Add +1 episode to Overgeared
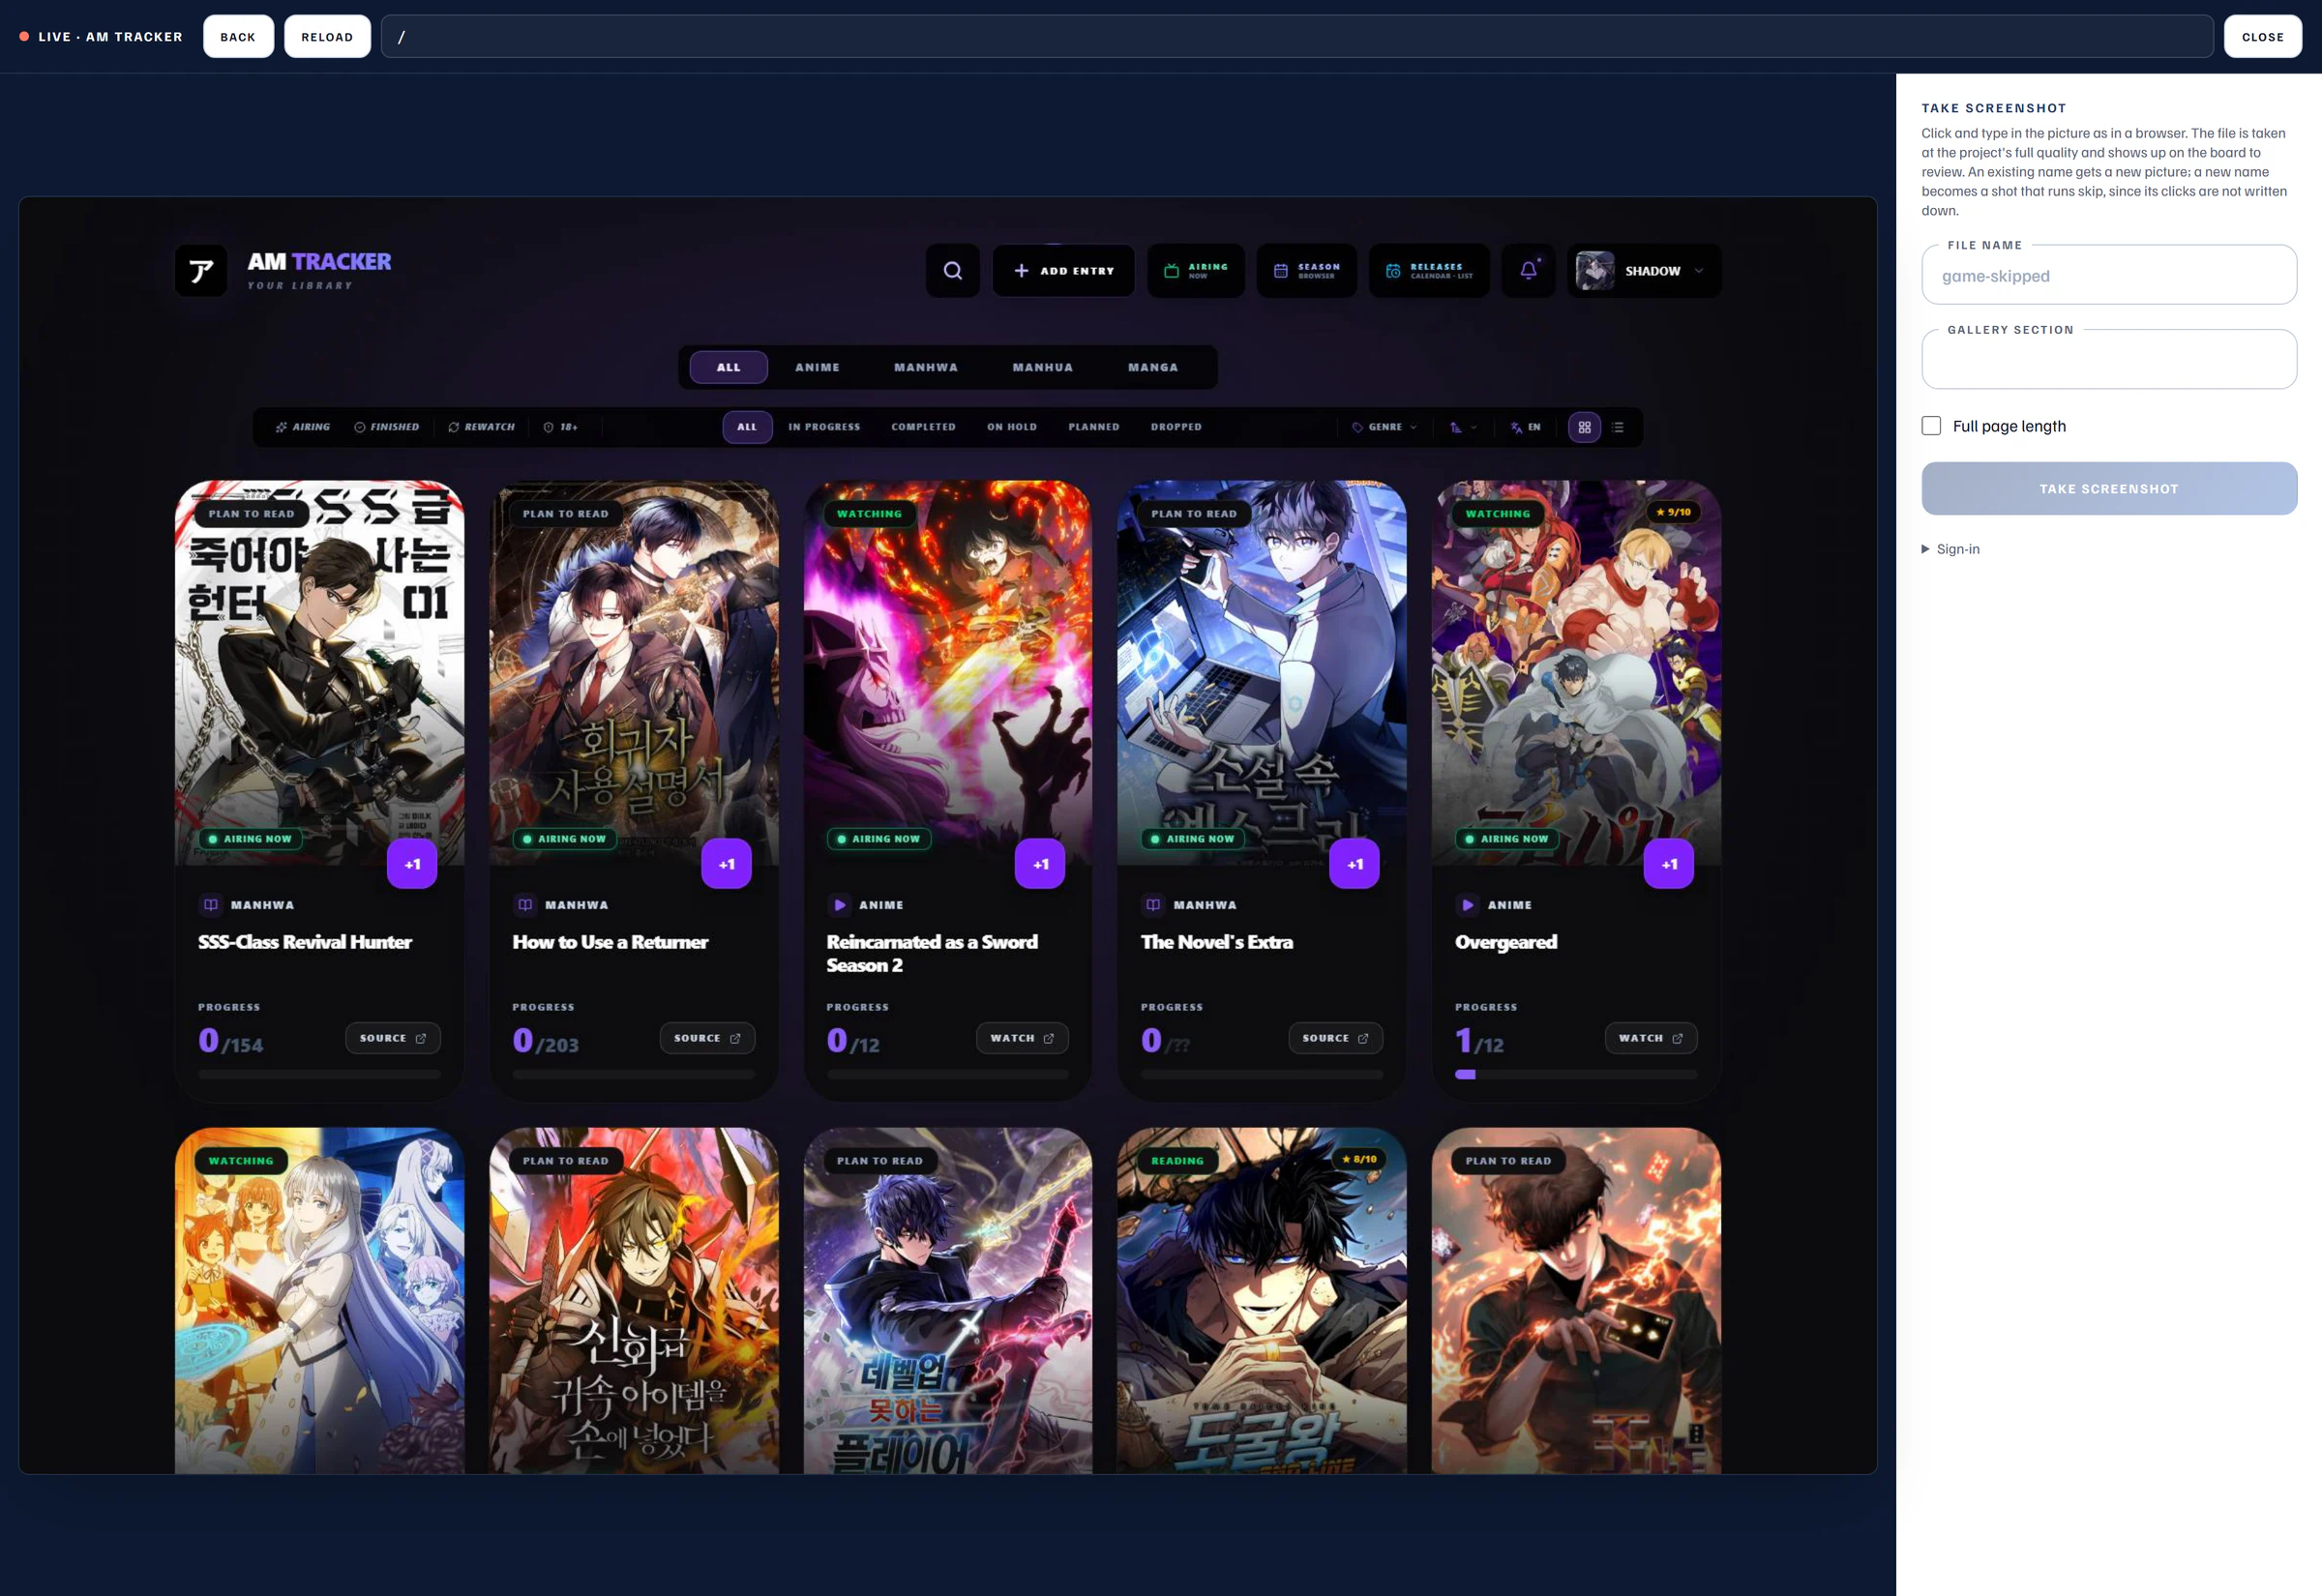2322x1596 pixels. coord(1669,864)
